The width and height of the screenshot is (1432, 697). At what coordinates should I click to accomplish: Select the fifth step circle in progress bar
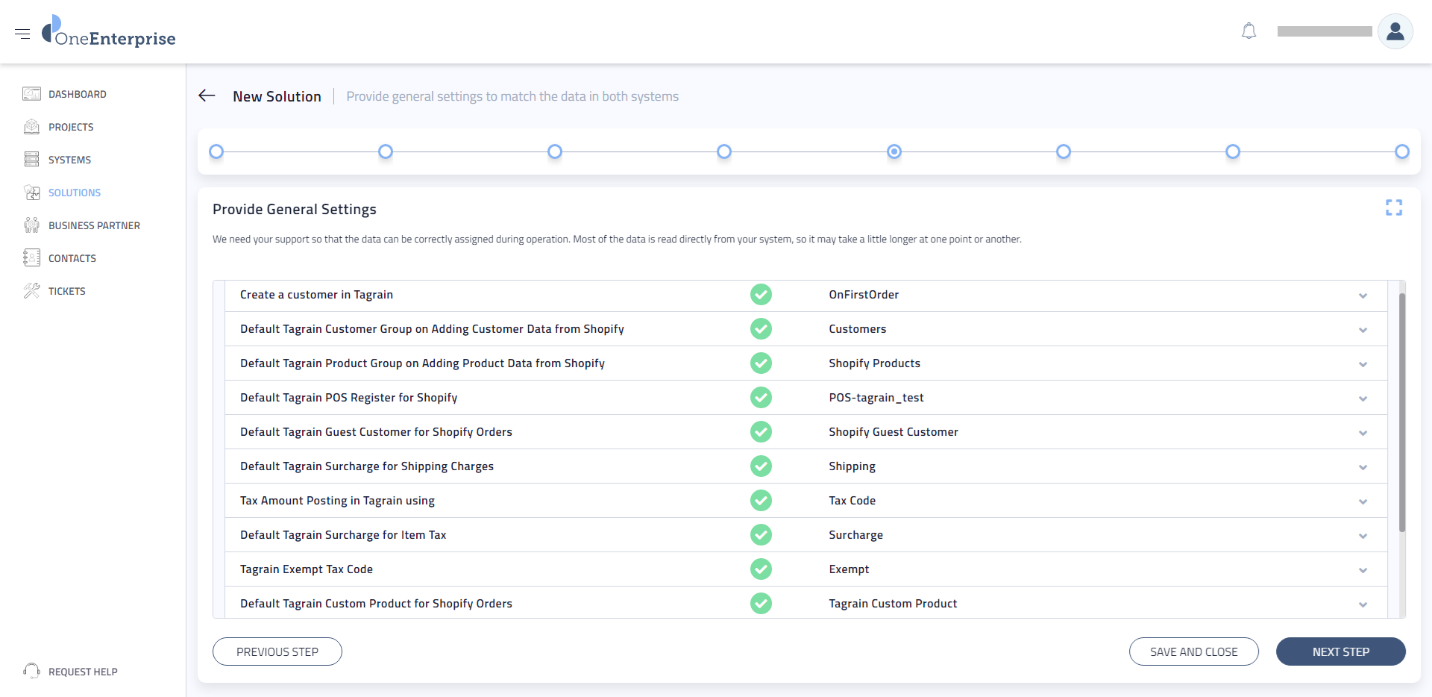point(894,151)
